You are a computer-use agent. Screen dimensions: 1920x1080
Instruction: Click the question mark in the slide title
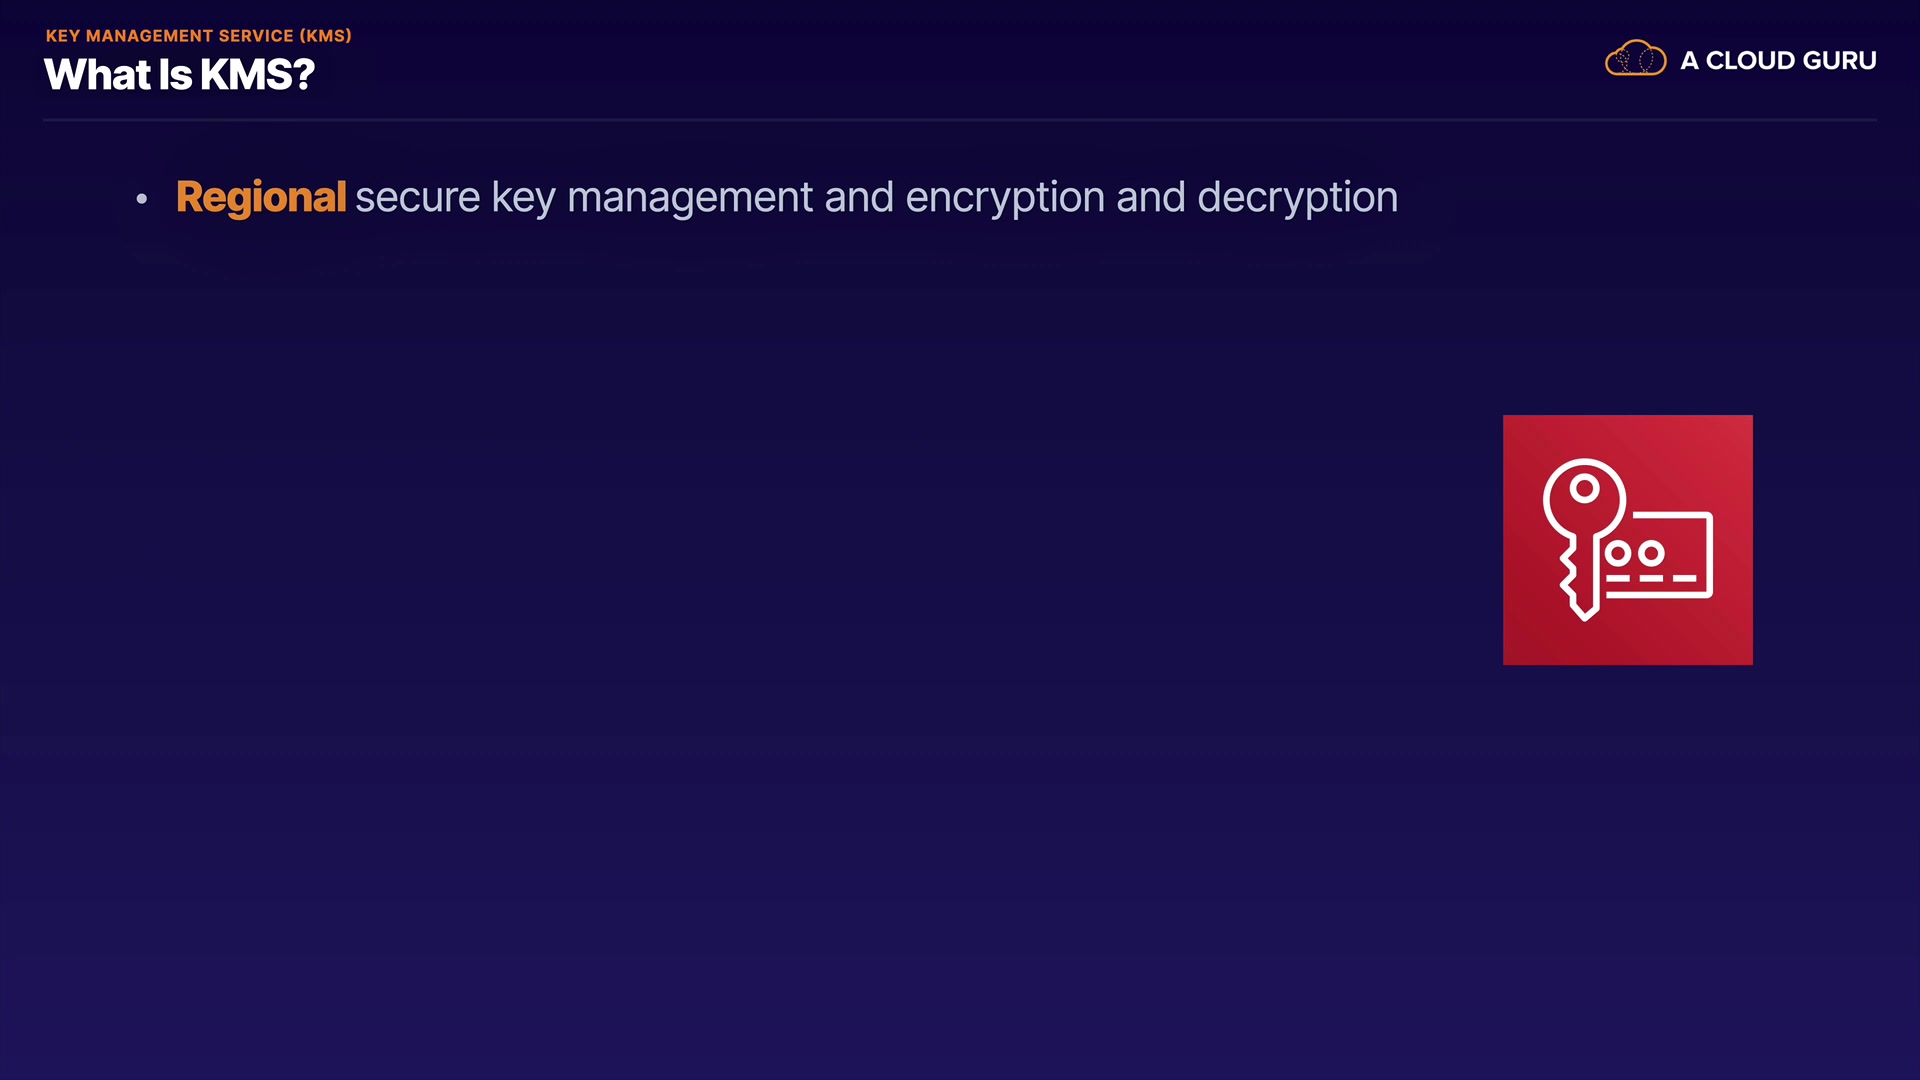(x=303, y=75)
